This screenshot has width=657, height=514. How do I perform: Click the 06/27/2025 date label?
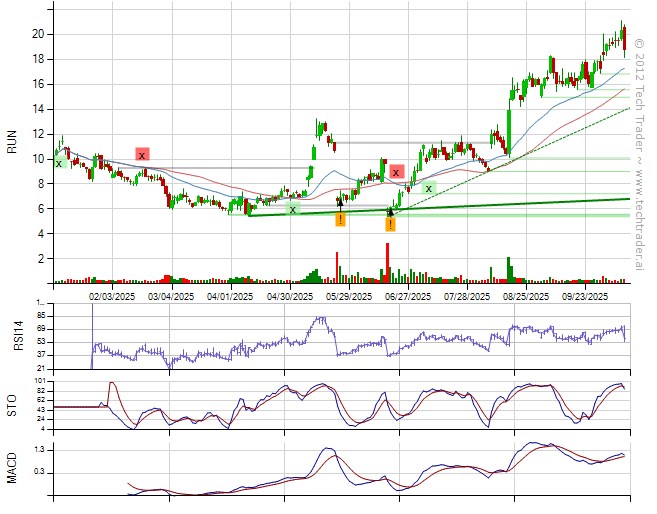pos(407,296)
